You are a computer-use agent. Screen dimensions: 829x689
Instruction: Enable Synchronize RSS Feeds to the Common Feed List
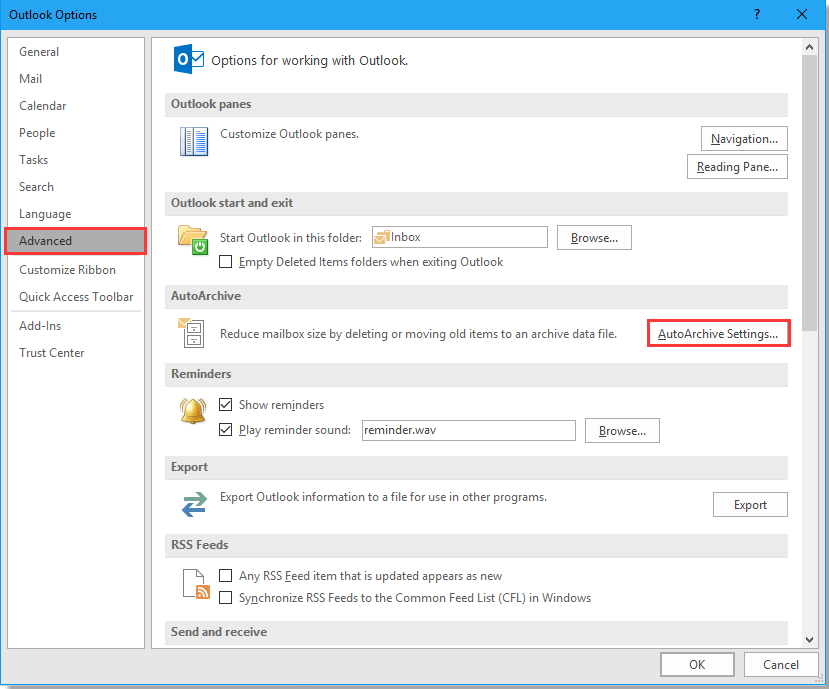pyautogui.click(x=225, y=597)
